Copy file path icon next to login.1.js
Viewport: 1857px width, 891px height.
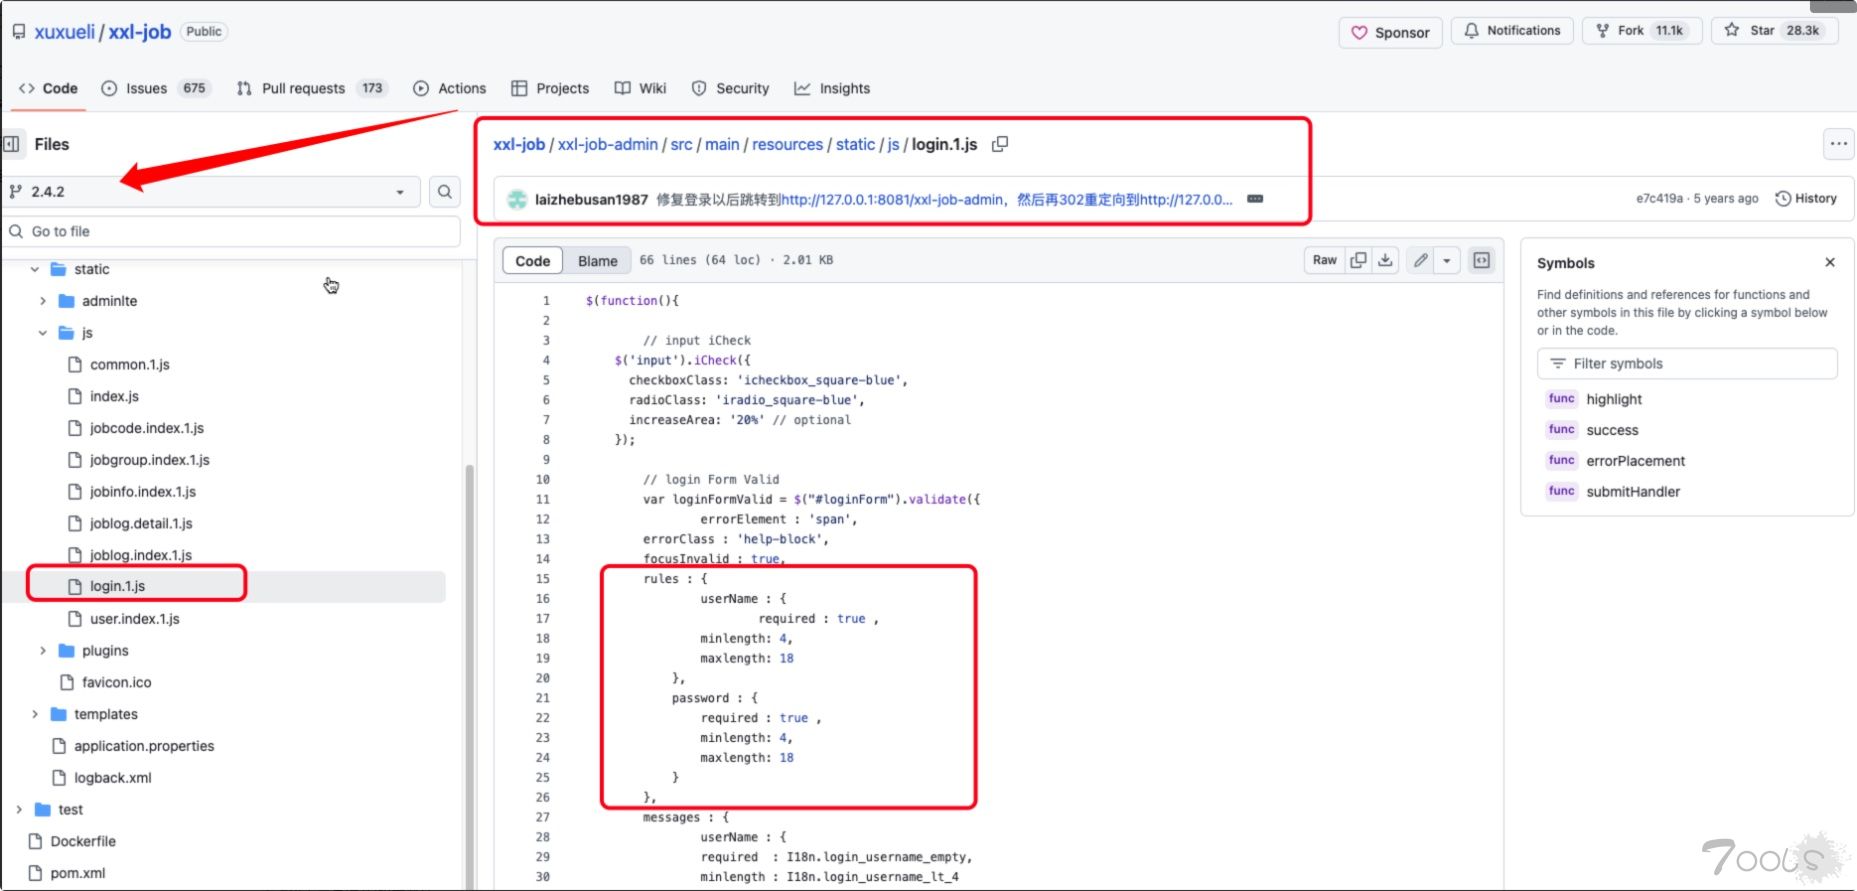1000,144
